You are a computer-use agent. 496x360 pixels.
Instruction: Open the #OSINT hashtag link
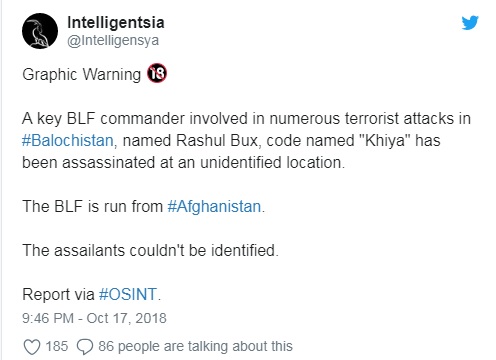[x=128, y=294]
